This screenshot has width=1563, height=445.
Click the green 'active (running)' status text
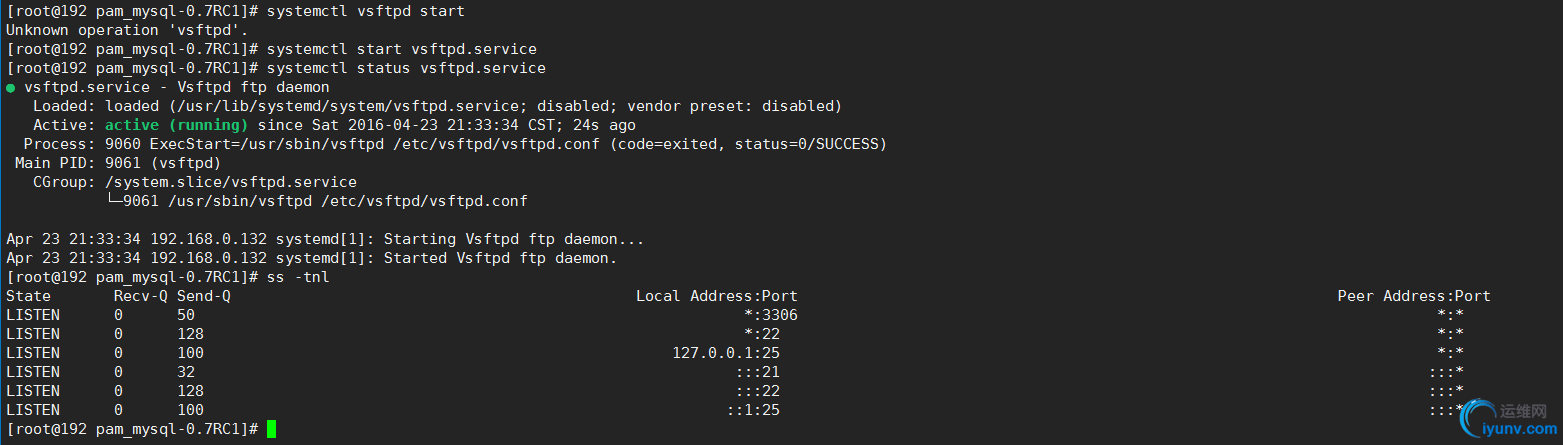[x=176, y=125]
